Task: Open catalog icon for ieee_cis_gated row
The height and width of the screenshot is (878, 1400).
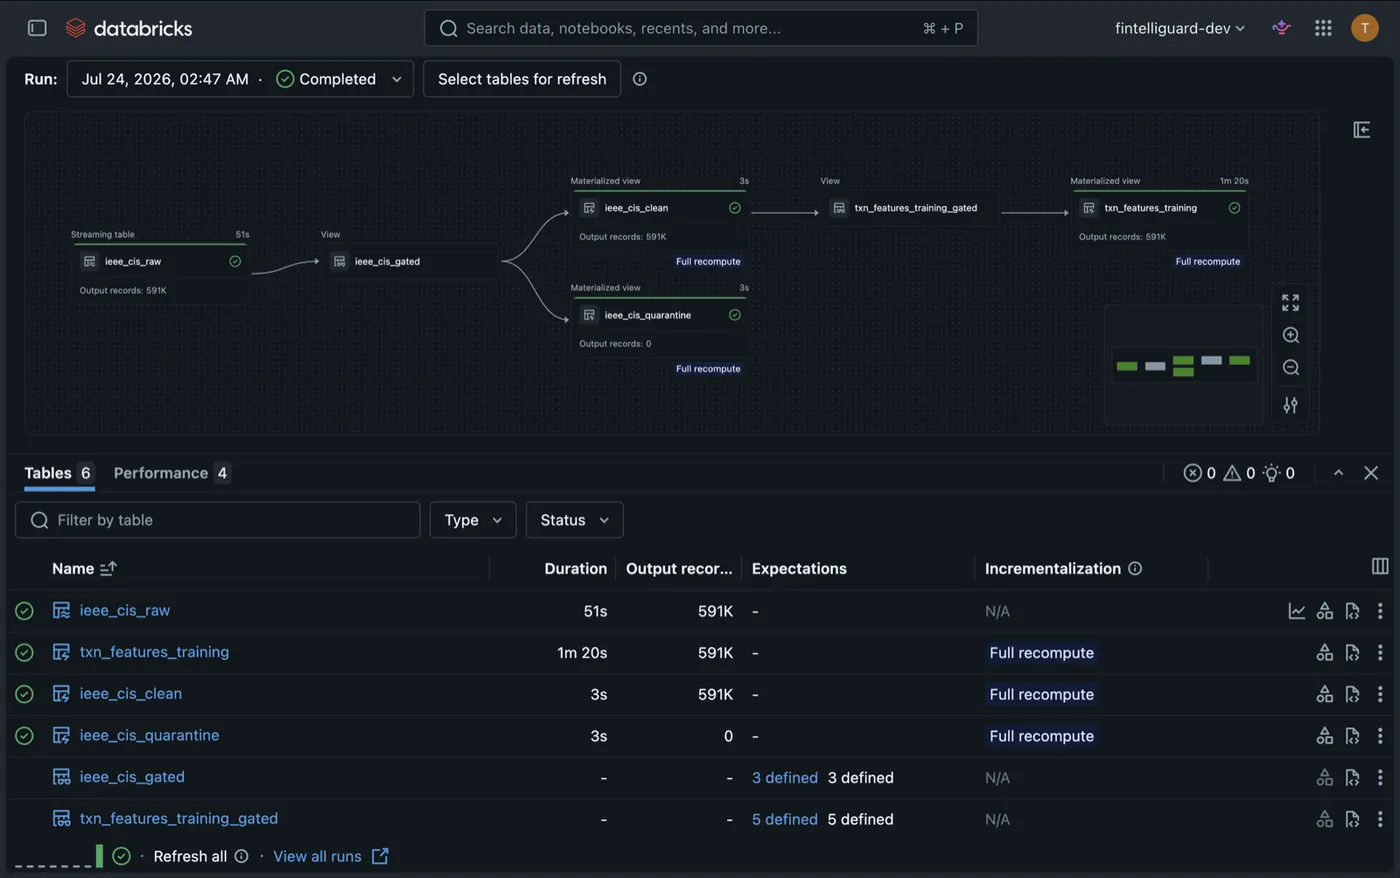Action: (1325, 777)
